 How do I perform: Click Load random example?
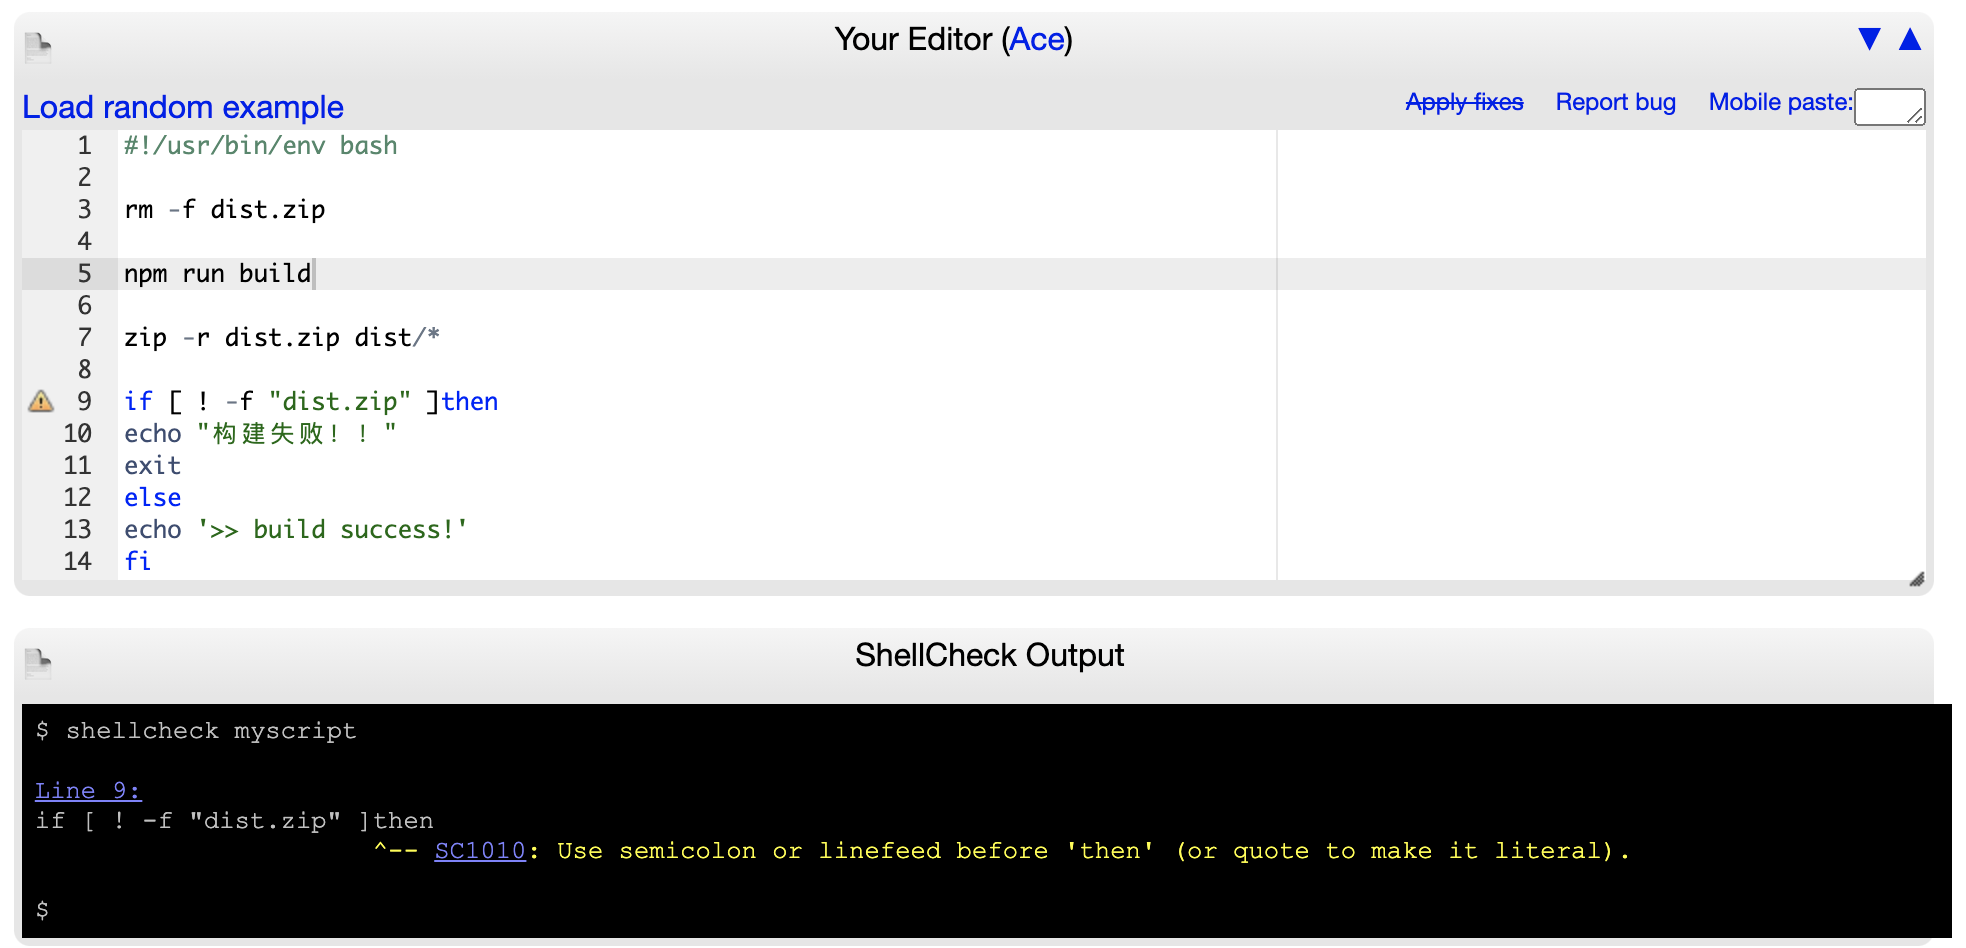point(183,107)
